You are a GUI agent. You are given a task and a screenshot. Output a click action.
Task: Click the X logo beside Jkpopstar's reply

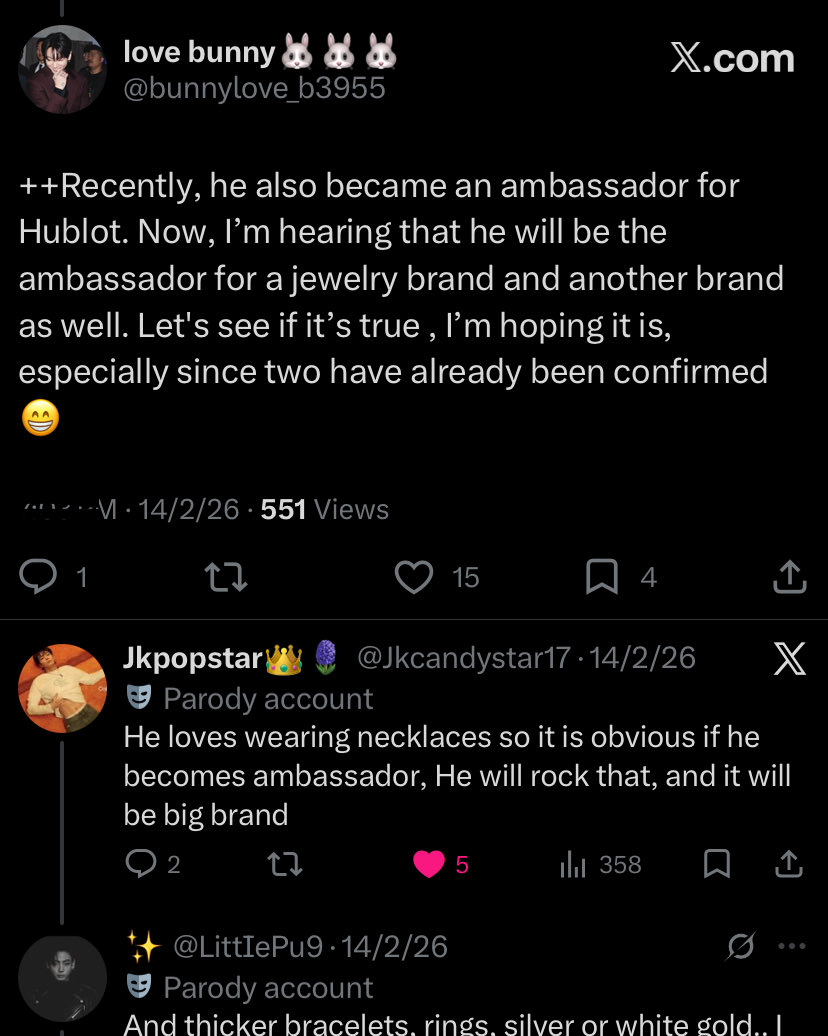pos(790,659)
